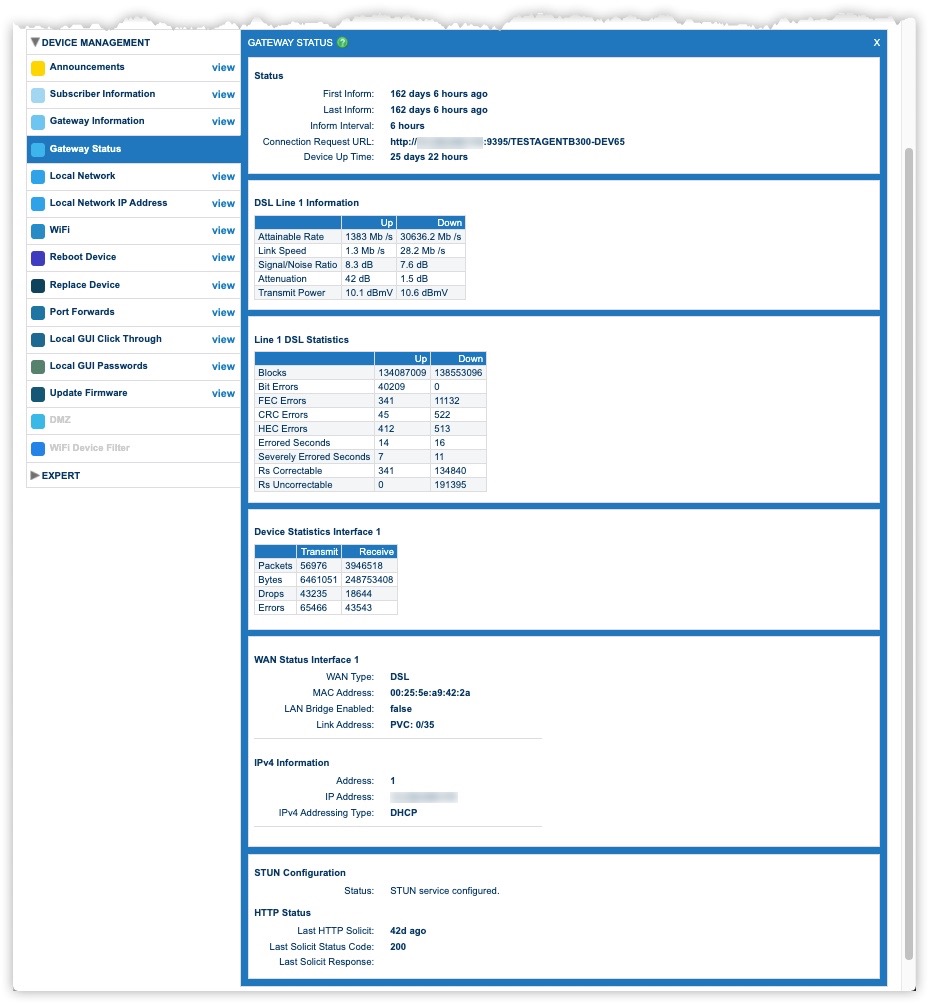Click the Replace Device icon
929x1004 pixels.
pyautogui.click(x=38, y=286)
